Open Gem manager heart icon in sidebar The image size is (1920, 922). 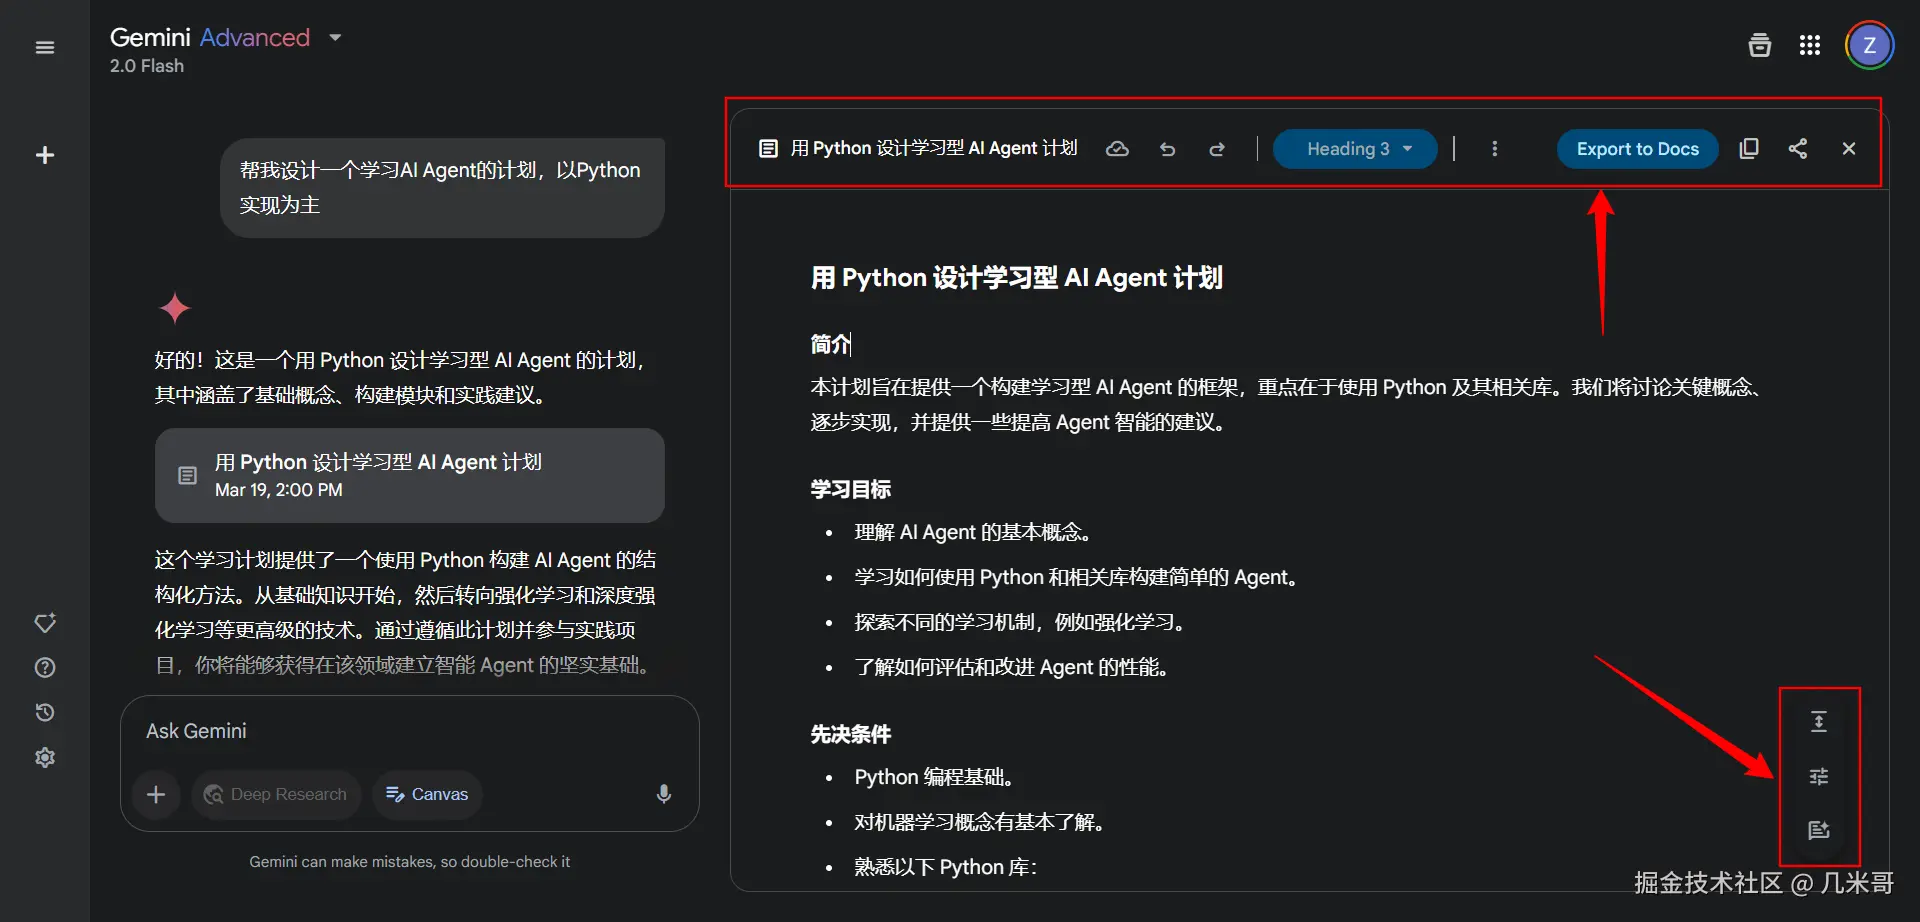pyautogui.click(x=45, y=623)
